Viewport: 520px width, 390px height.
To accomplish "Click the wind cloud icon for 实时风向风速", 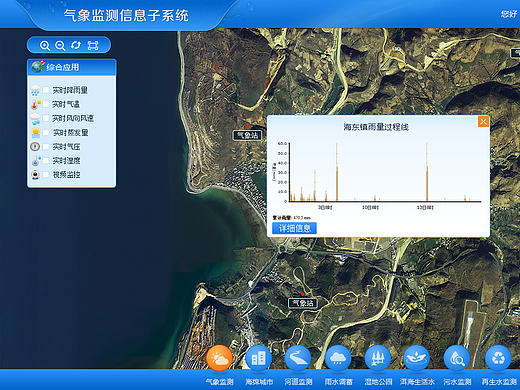I will pos(35,119).
